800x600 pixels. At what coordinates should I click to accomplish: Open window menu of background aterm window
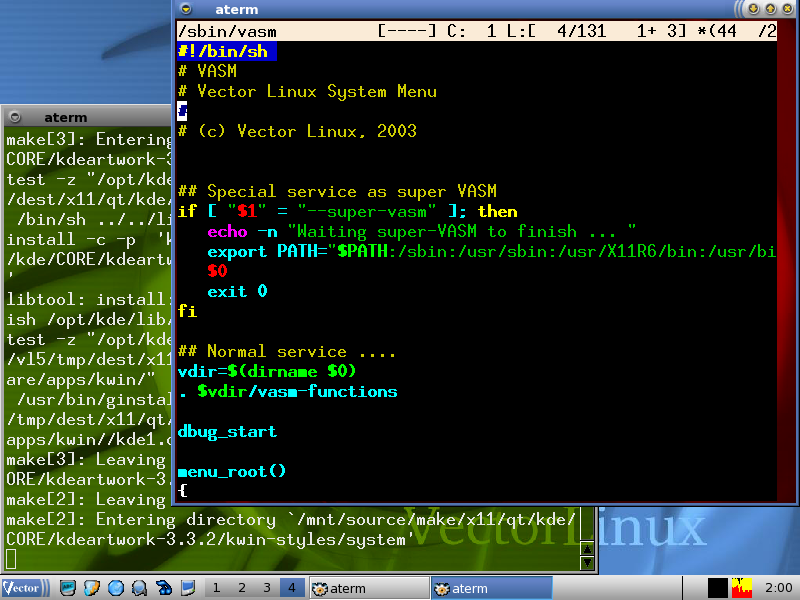16,117
